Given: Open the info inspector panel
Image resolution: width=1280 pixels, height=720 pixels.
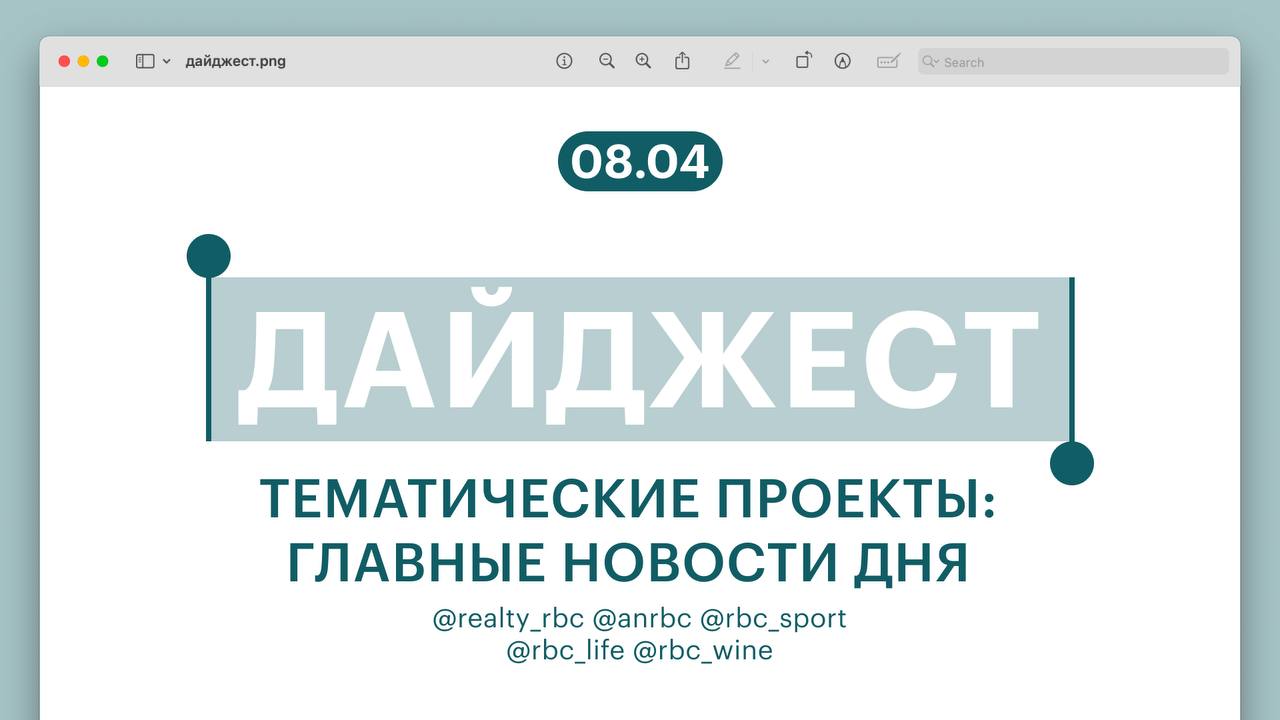Looking at the screenshot, I should pos(564,61).
